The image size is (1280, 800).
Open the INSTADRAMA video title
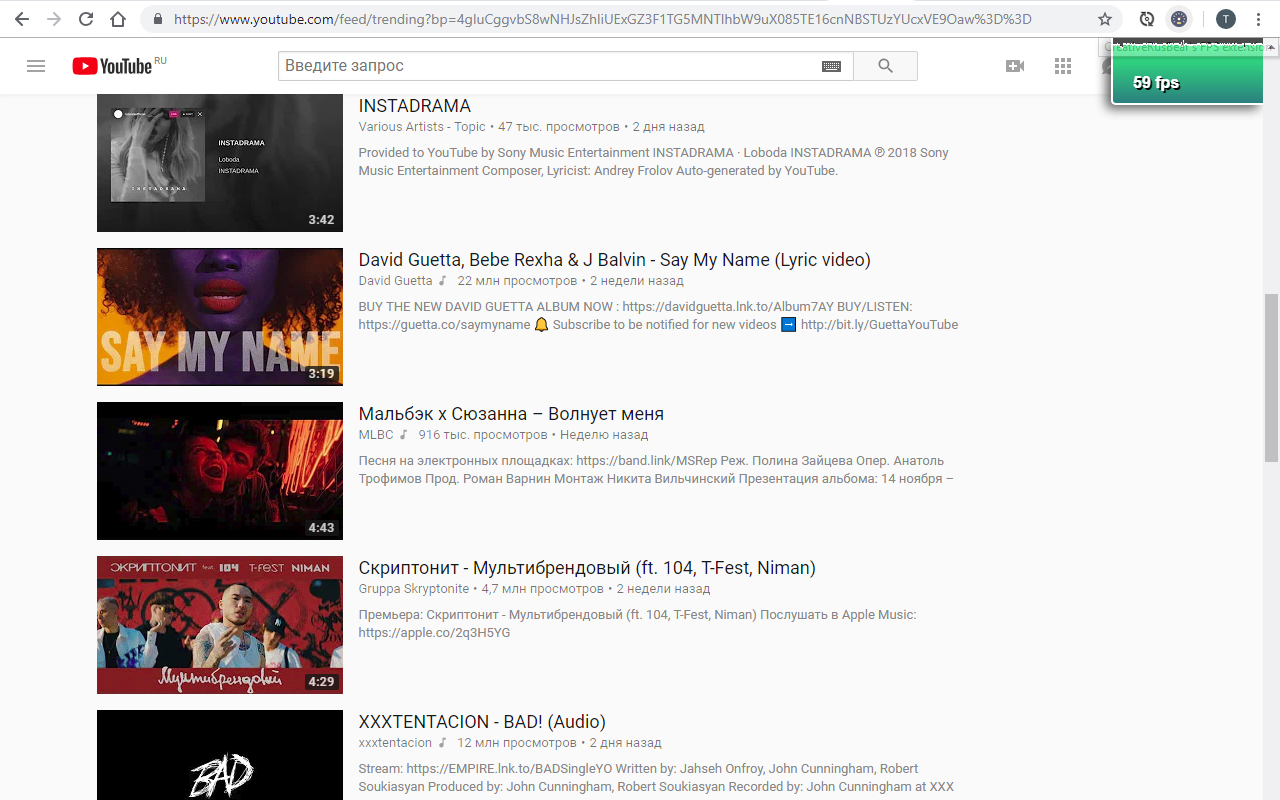click(414, 106)
